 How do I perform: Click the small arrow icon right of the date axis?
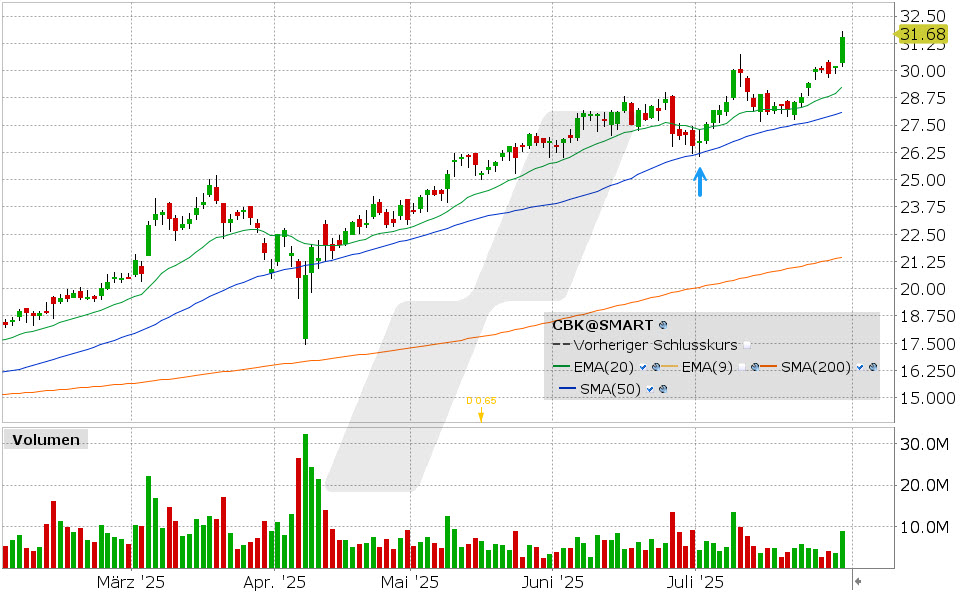coord(858,581)
